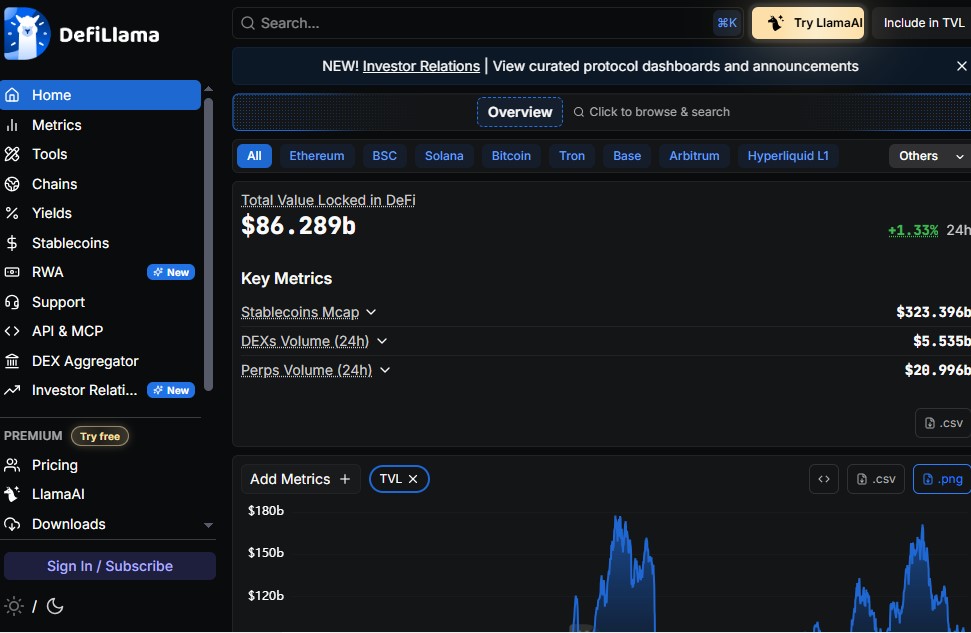
Task: Click the DEX Aggregator bank icon
Action: click(x=12, y=361)
